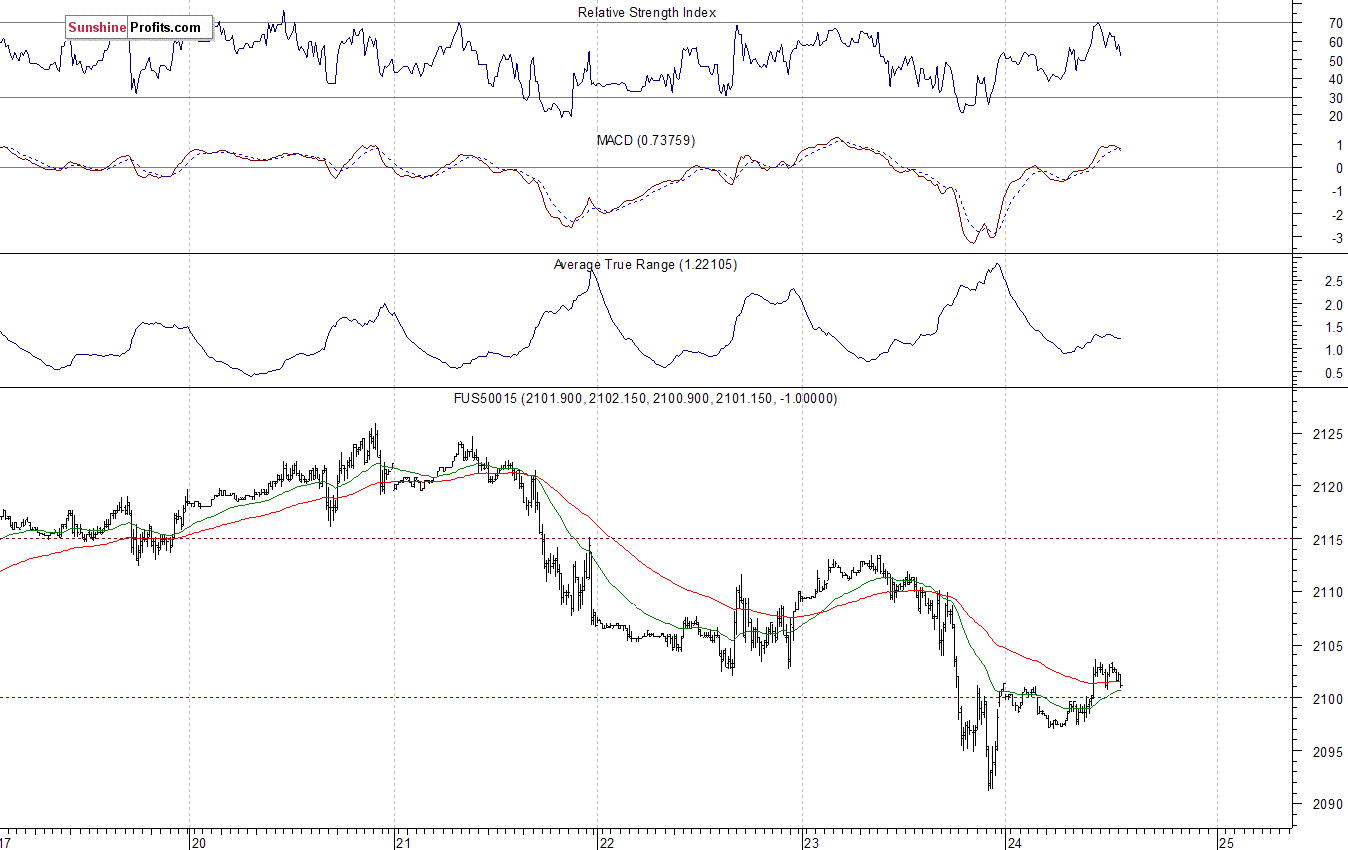
Task: Click the ATR axis value 2.5
Action: 1333,282
